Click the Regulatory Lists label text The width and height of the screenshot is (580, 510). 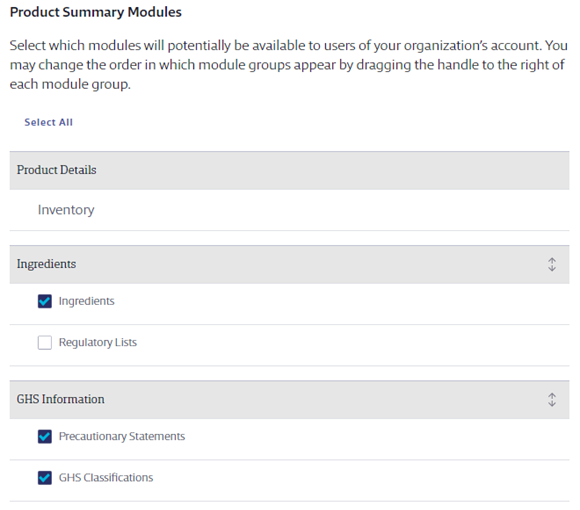pos(98,342)
